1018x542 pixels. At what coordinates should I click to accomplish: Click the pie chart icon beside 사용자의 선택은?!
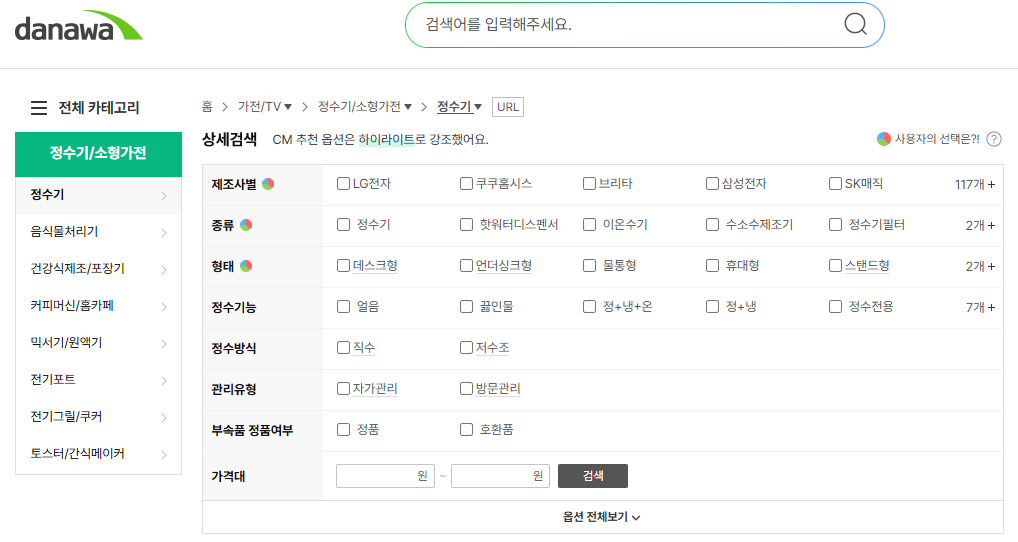pos(883,139)
